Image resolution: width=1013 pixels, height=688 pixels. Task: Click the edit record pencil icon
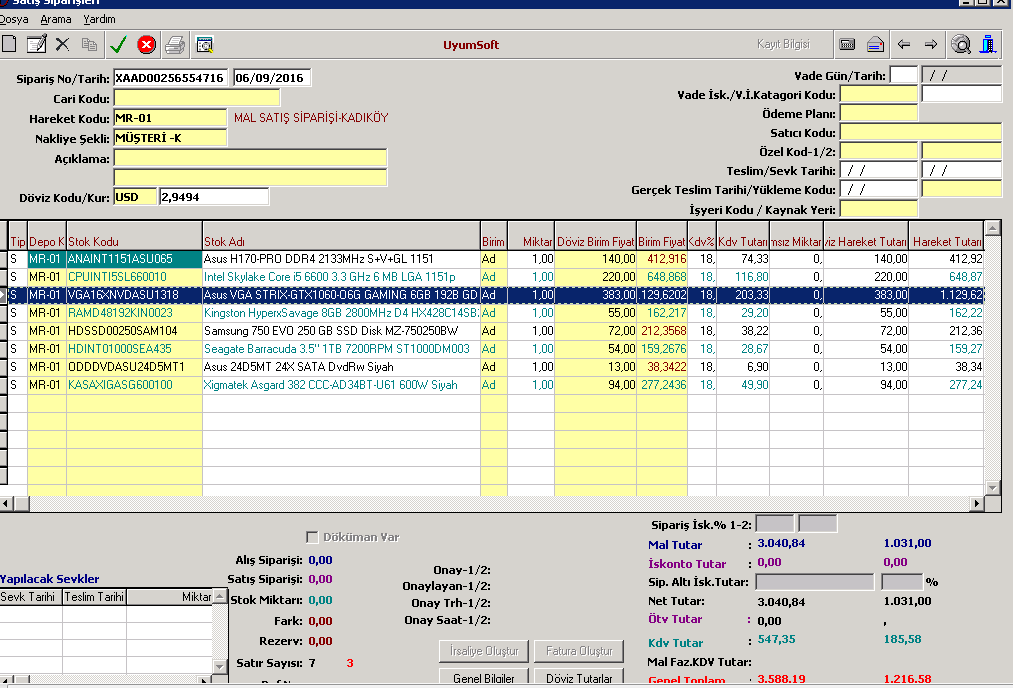pos(37,44)
